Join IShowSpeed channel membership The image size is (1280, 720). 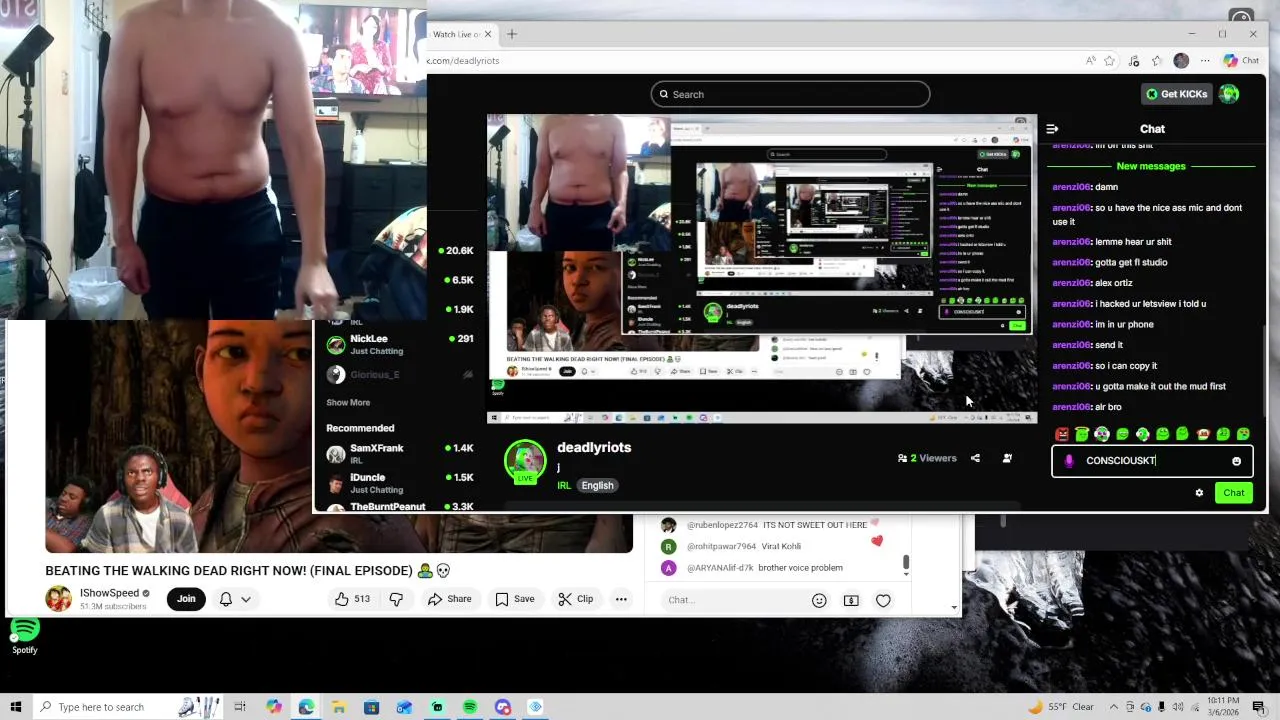186,599
